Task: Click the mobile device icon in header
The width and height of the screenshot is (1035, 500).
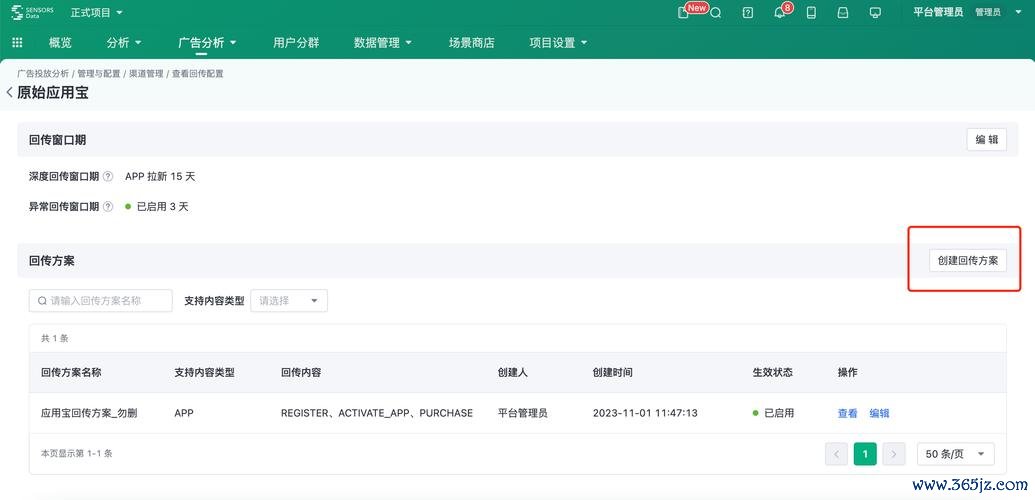Action: point(811,13)
